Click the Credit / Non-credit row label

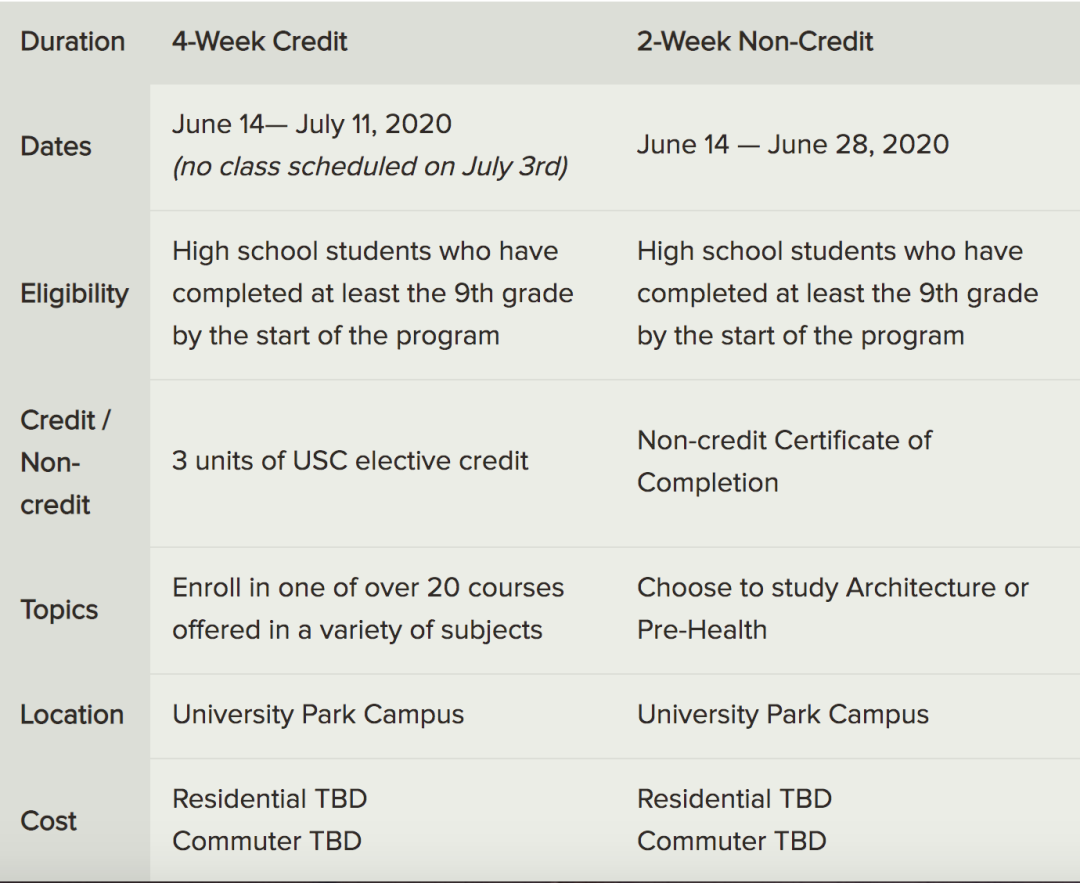pyautogui.click(x=66, y=462)
